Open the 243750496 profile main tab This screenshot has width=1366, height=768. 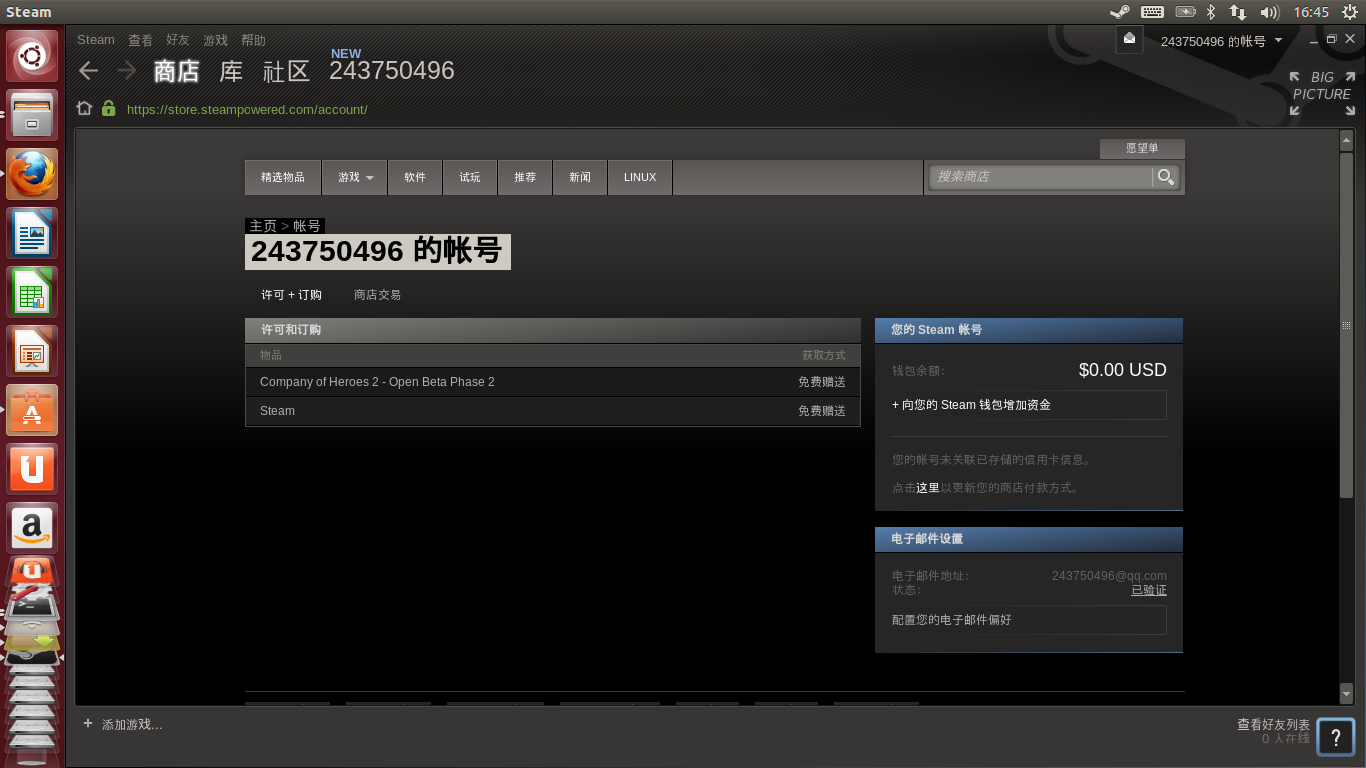coord(392,71)
